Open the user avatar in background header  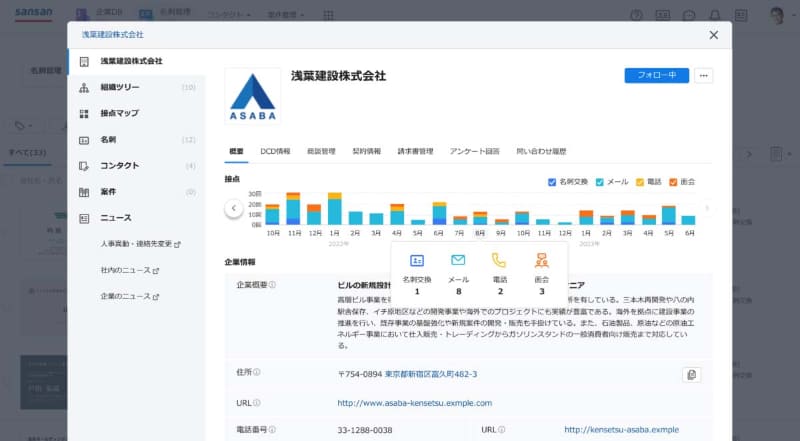click(x=777, y=16)
